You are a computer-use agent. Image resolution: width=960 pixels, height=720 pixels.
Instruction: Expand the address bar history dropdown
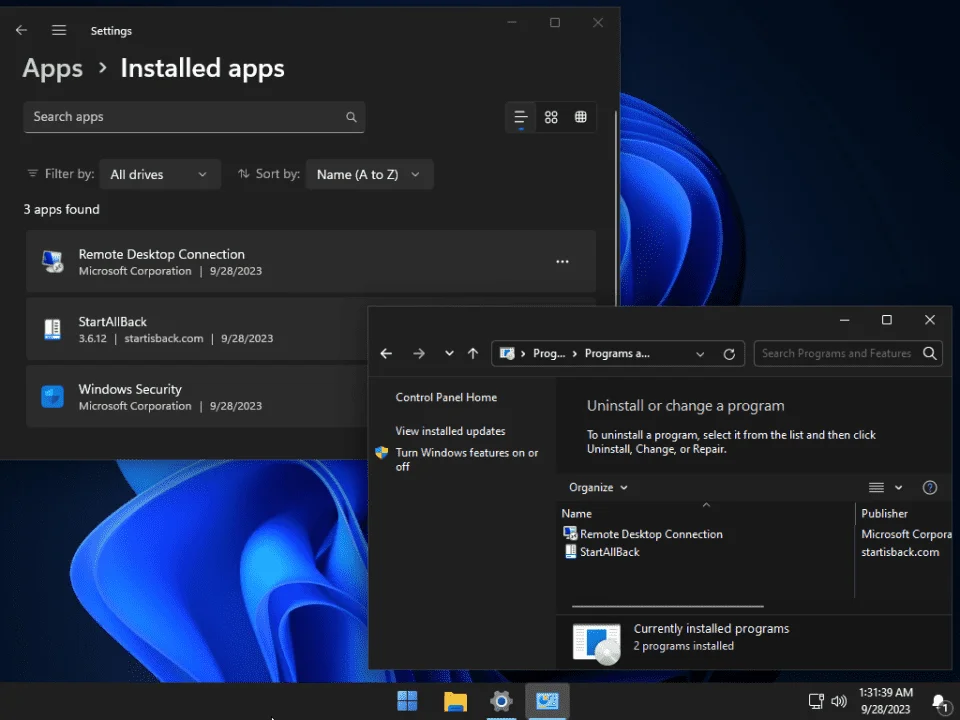(700, 354)
